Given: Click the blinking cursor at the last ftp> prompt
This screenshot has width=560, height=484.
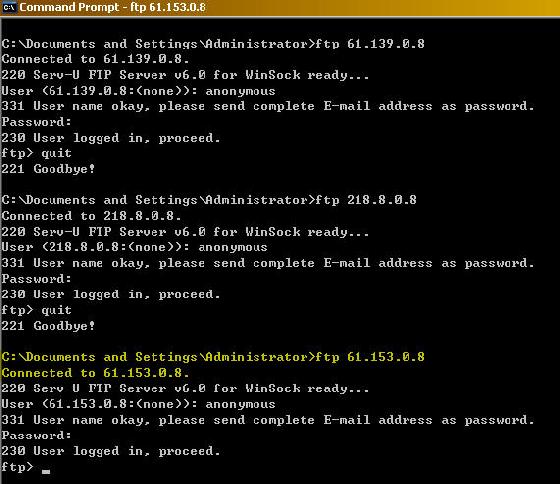Looking at the screenshot, I should pos(46,471).
